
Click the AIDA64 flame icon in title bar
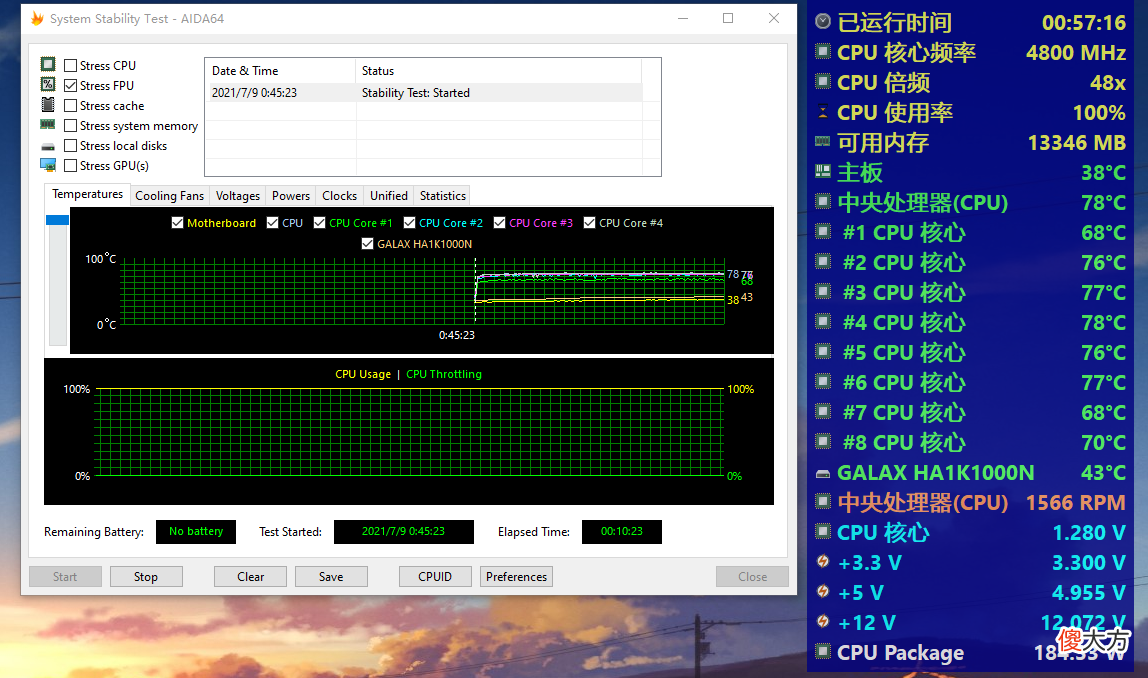pos(37,18)
